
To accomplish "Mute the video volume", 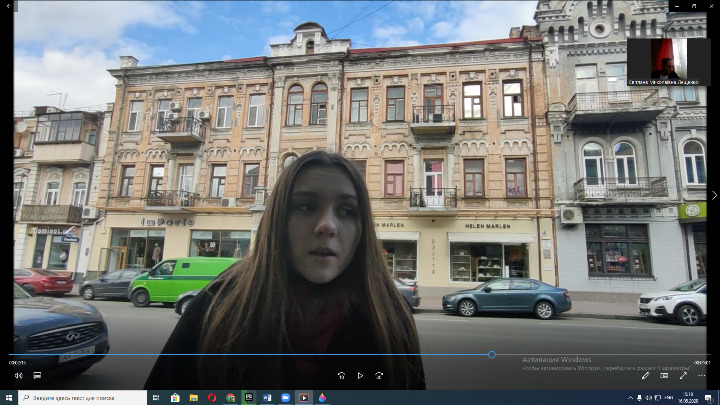I will coord(18,376).
